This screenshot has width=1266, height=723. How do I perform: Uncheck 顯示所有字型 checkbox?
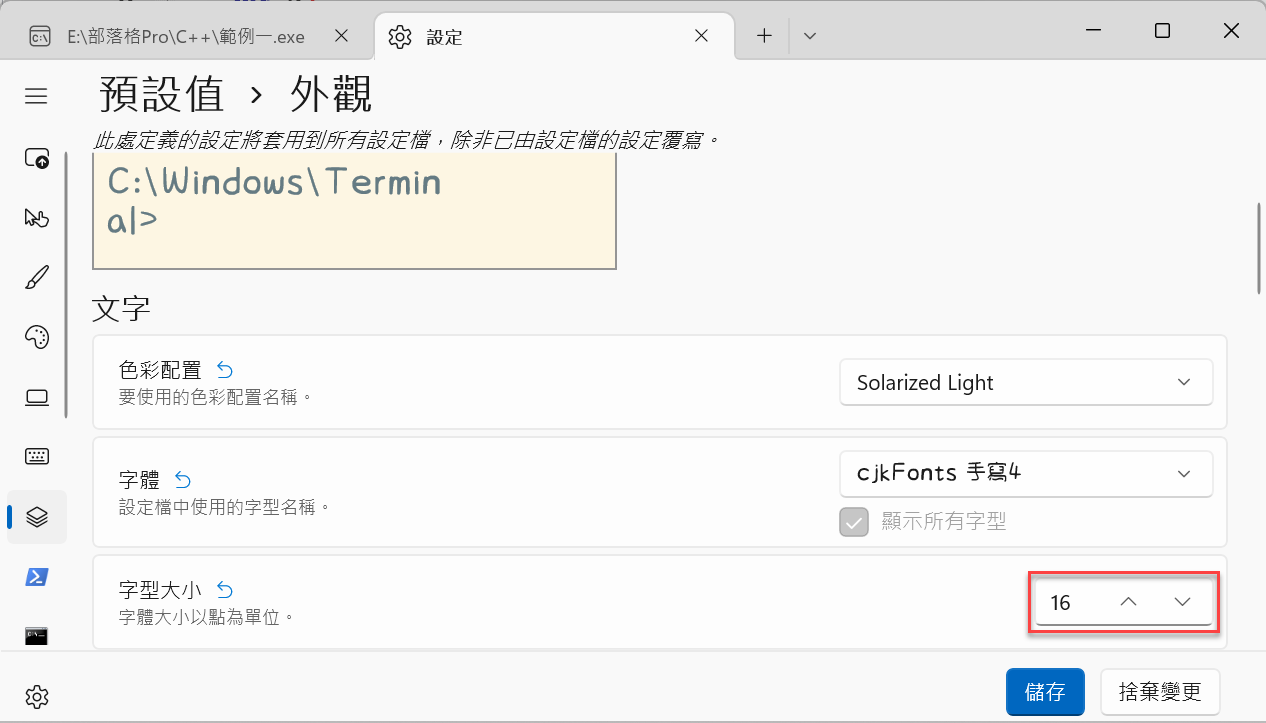point(854,521)
